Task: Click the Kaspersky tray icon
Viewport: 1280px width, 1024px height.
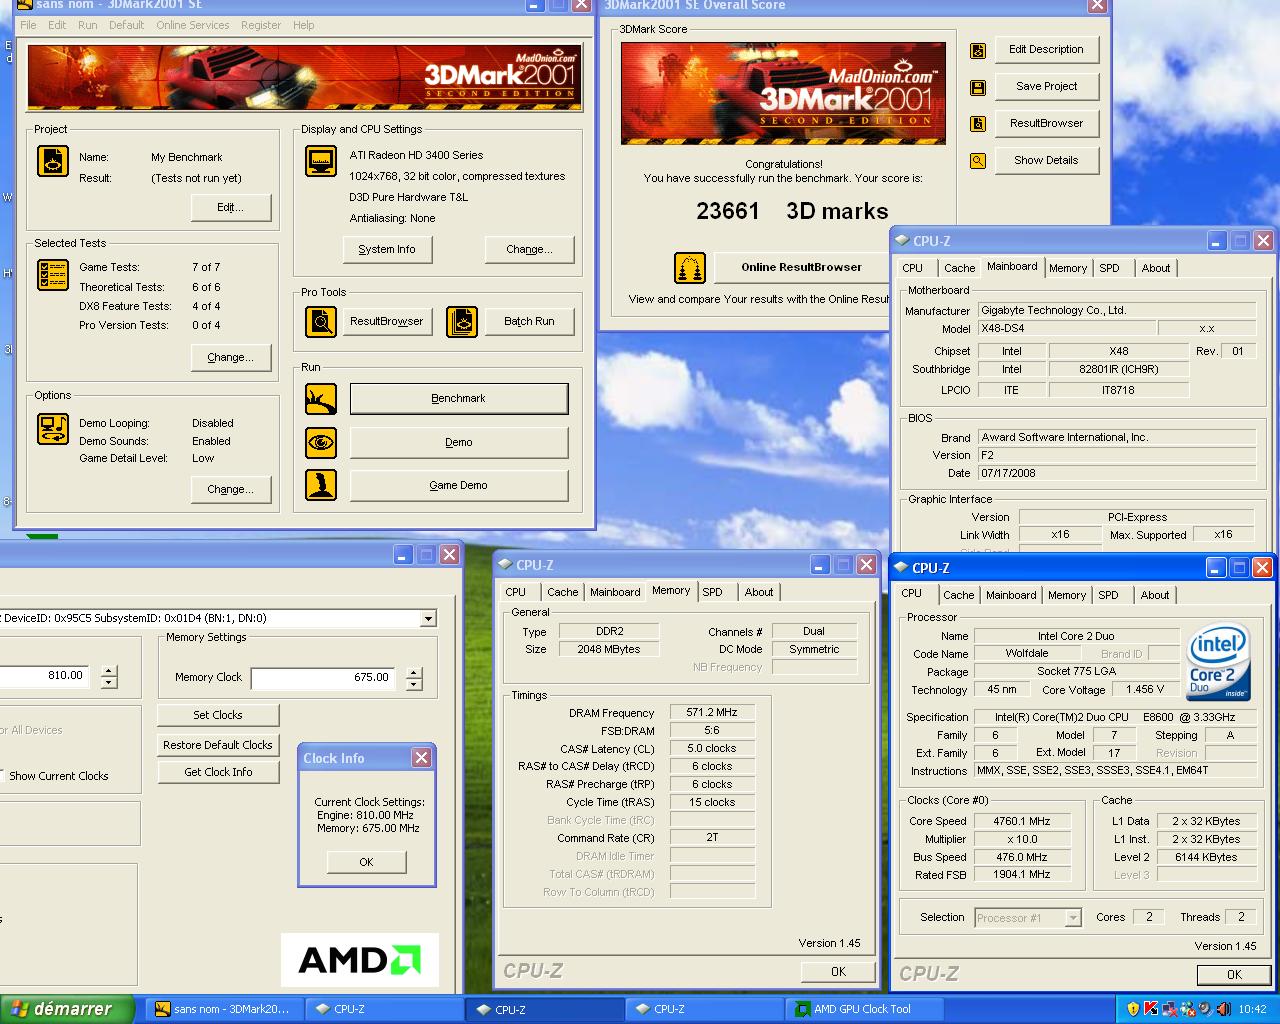Action: pyautogui.click(x=1151, y=1009)
